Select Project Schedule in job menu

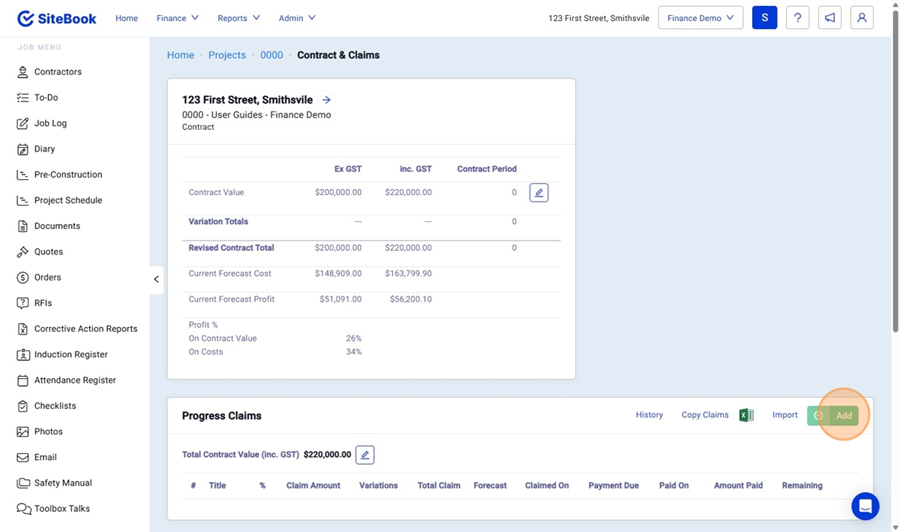(x=68, y=200)
